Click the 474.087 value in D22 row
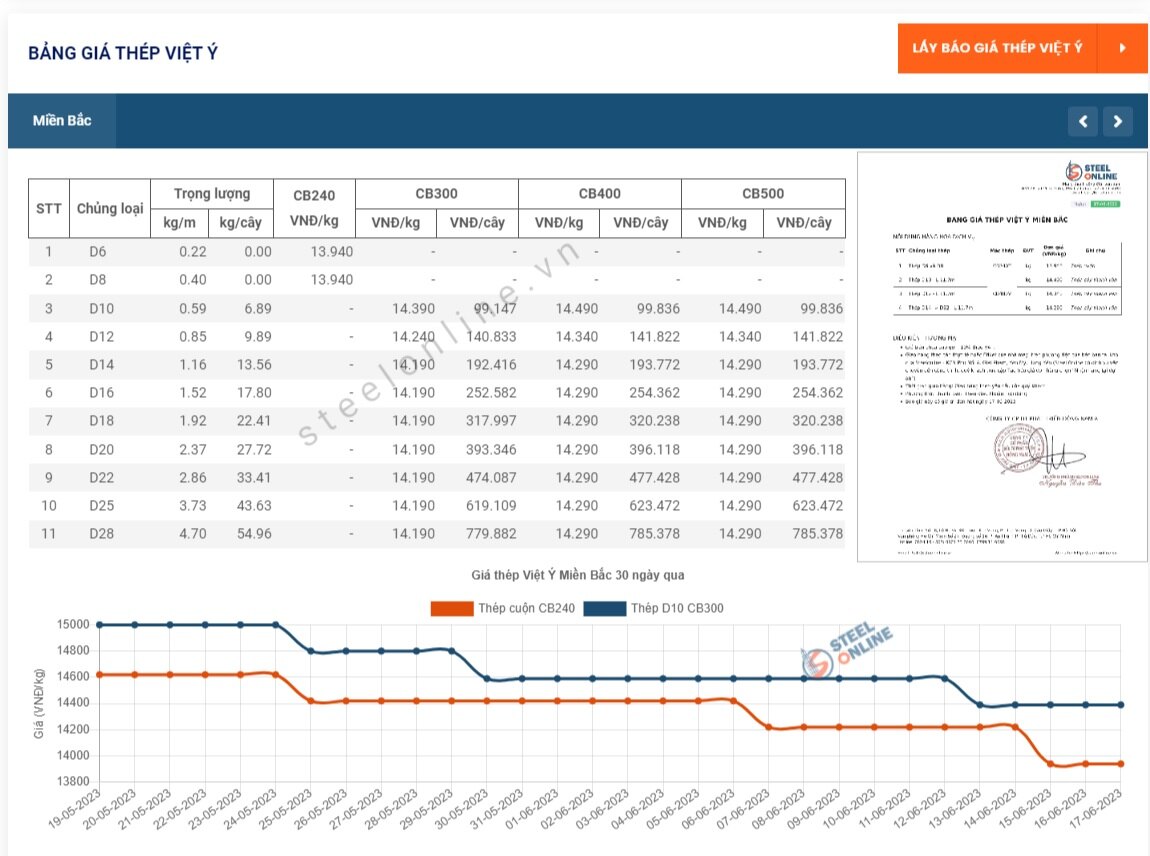 491,478
